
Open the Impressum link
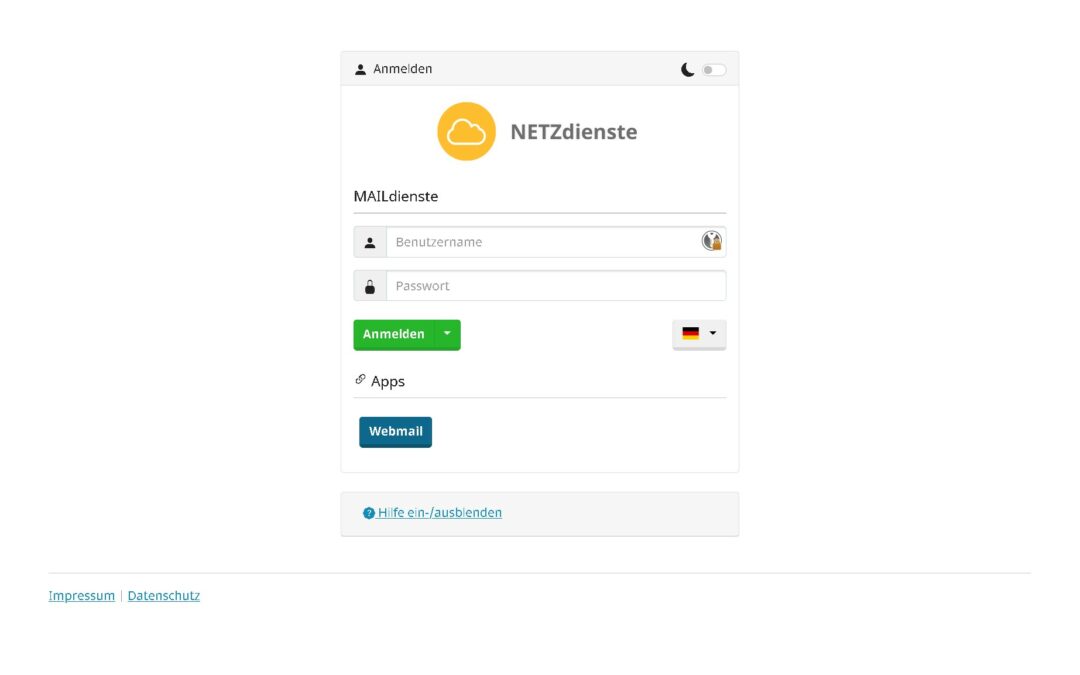(81, 595)
